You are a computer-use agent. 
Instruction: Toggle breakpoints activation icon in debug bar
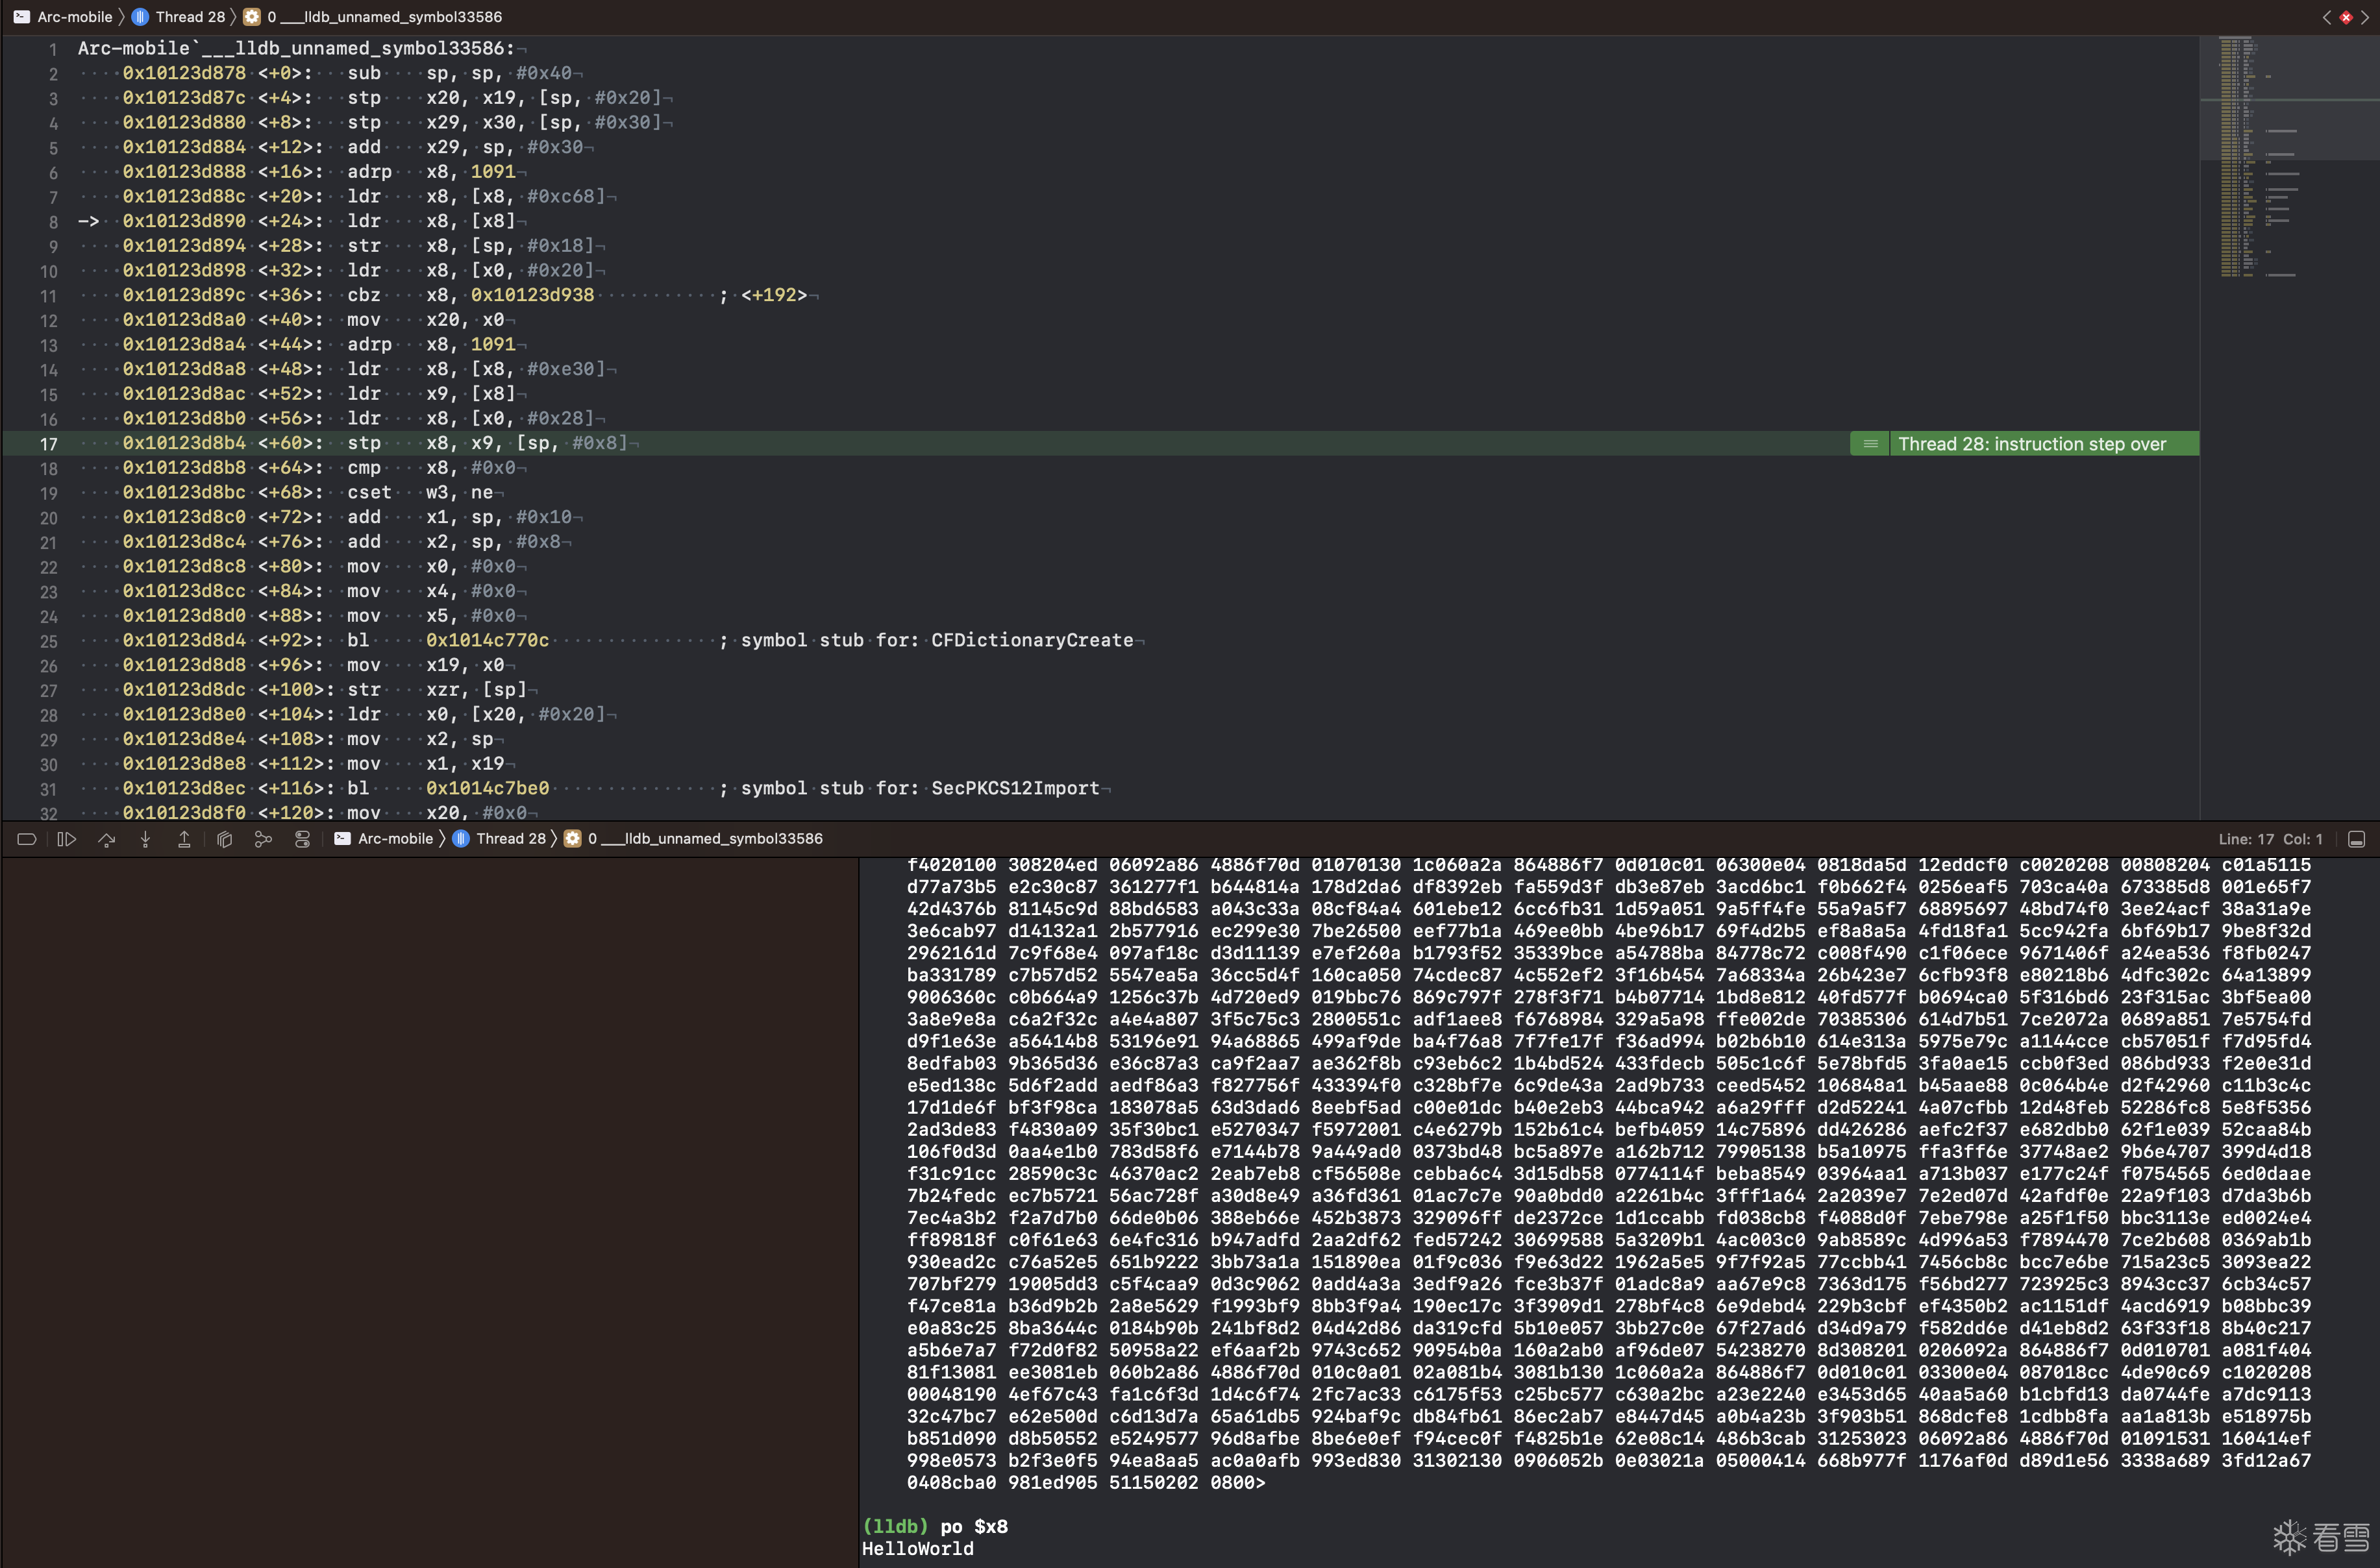click(x=27, y=839)
